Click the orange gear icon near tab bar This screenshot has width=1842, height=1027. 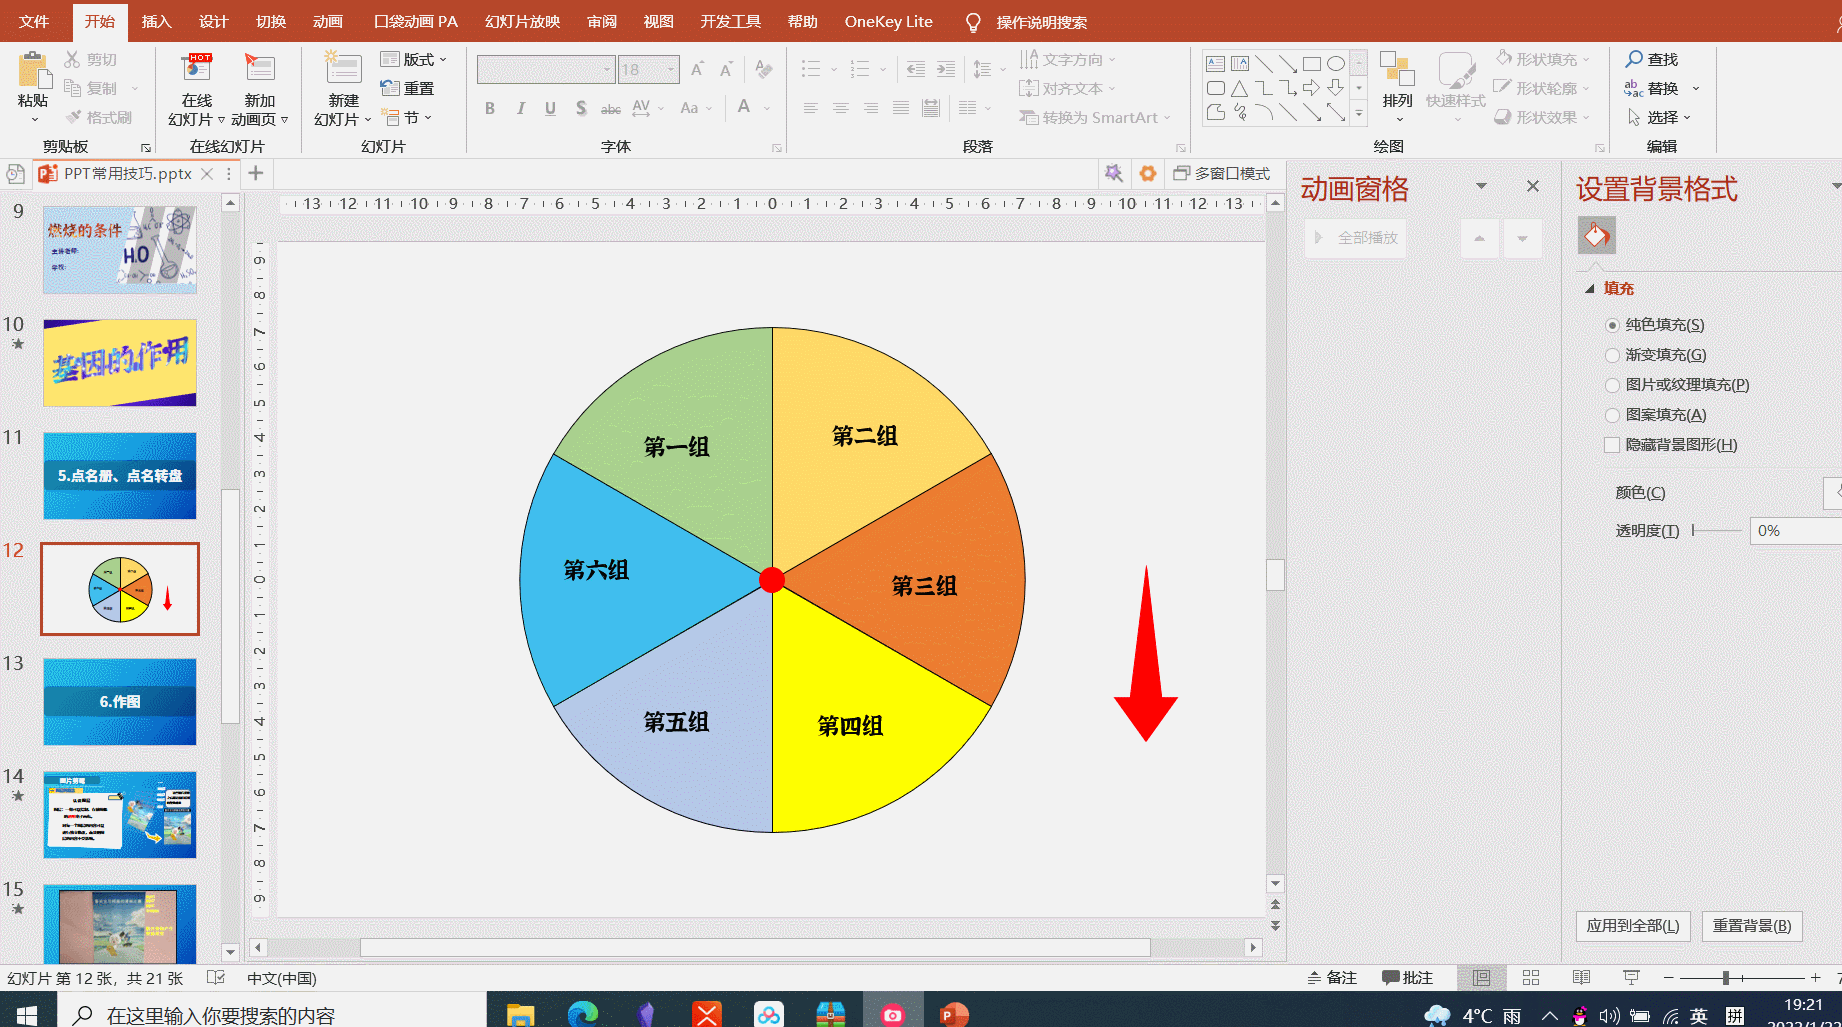tap(1148, 173)
